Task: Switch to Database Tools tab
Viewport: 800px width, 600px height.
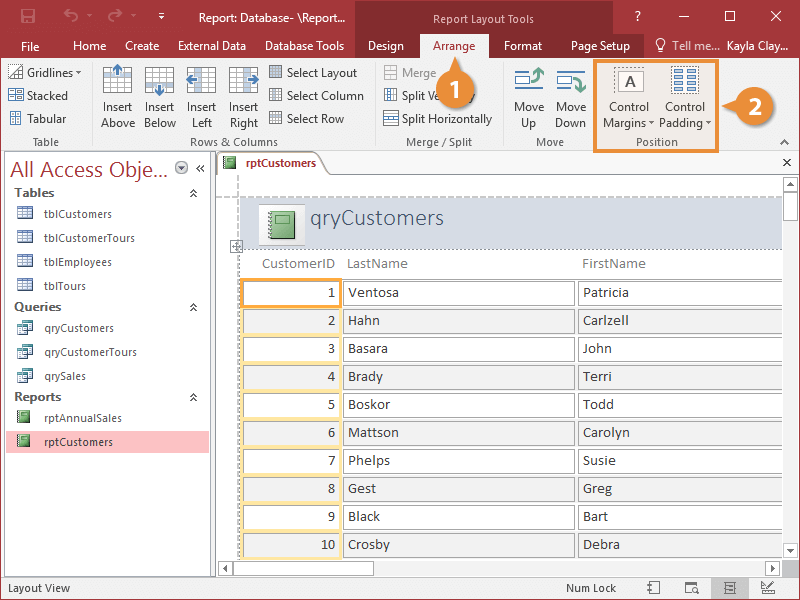Action: 305,46
